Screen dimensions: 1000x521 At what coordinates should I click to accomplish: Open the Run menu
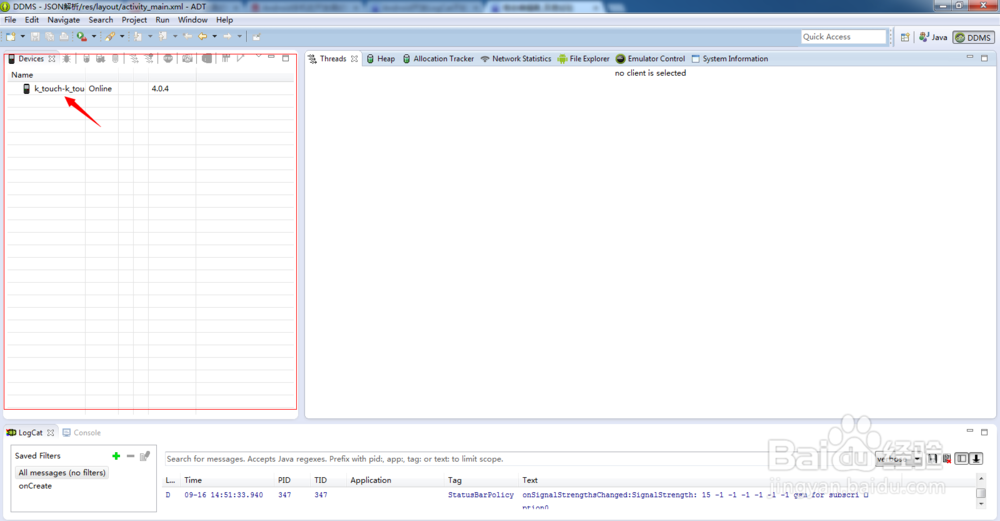[x=163, y=20]
